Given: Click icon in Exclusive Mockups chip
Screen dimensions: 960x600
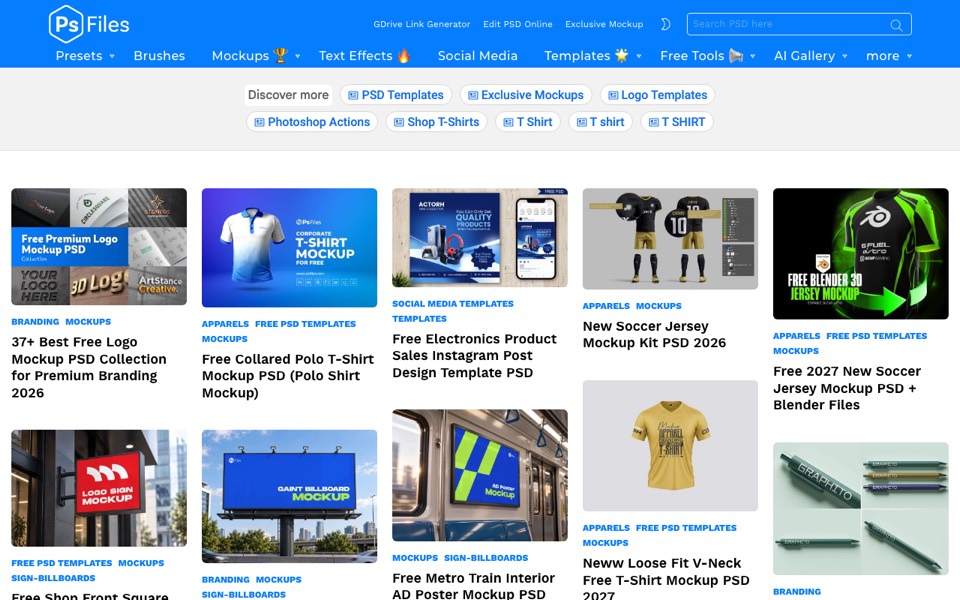Looking at the screenshot, I should coord(473,96).
